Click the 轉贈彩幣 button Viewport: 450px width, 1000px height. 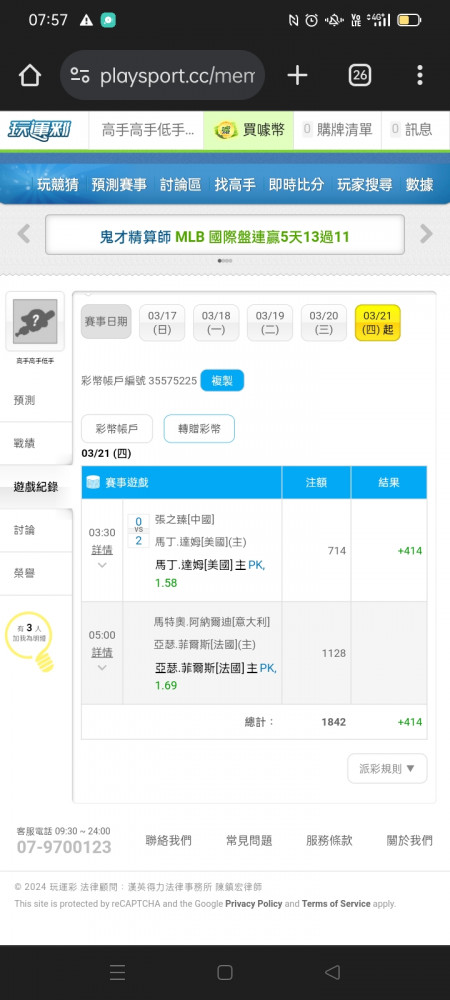pos(199,429)
